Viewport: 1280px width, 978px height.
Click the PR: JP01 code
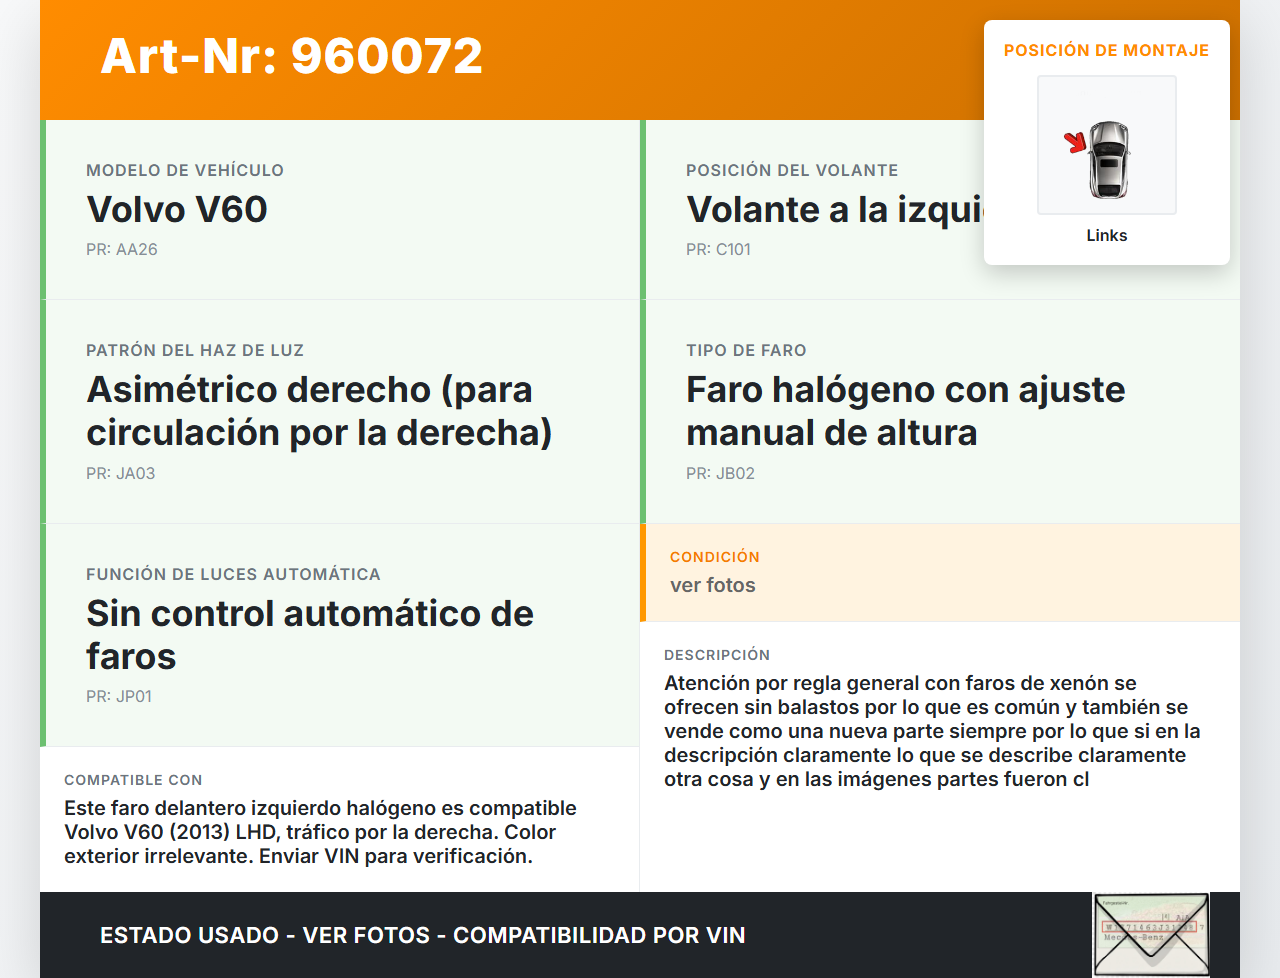click(x=119, y=696)
